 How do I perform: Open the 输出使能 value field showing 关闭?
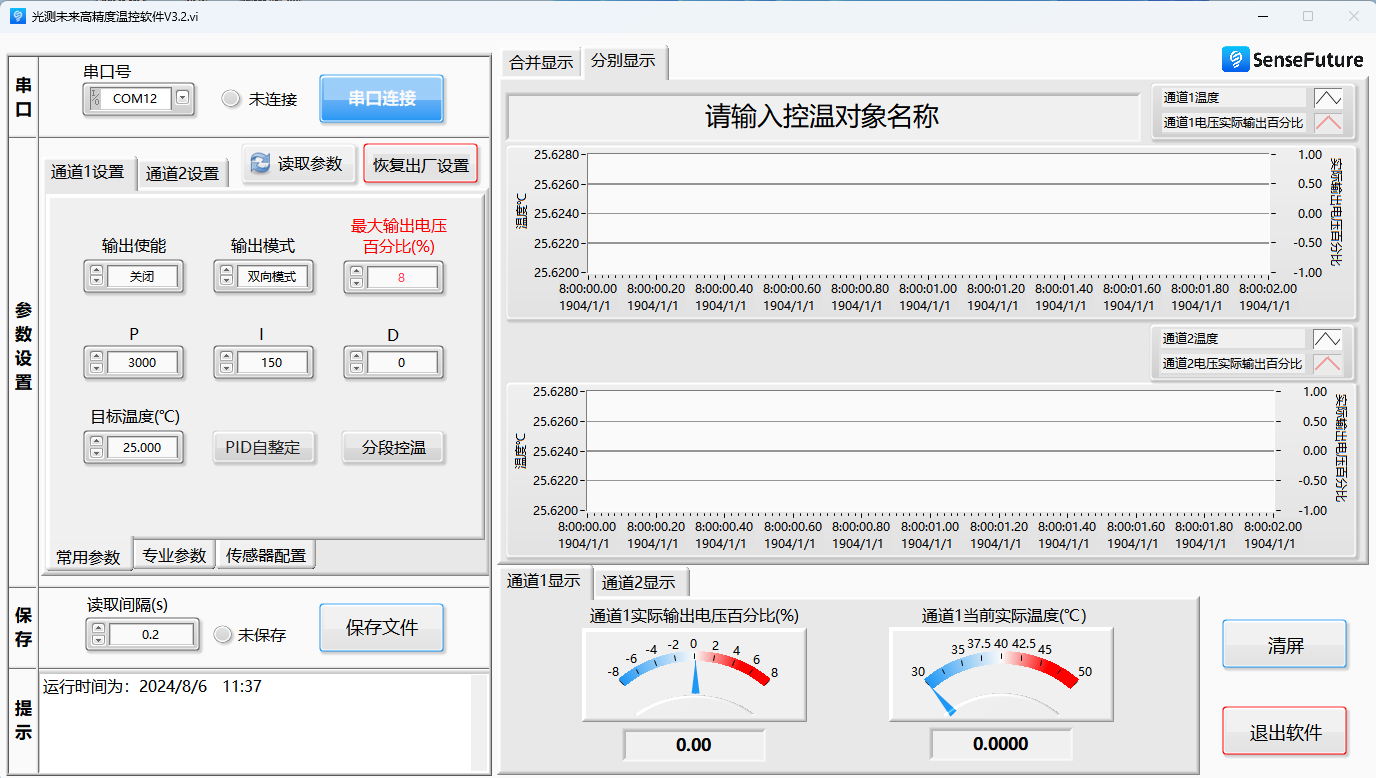[142, 277]
